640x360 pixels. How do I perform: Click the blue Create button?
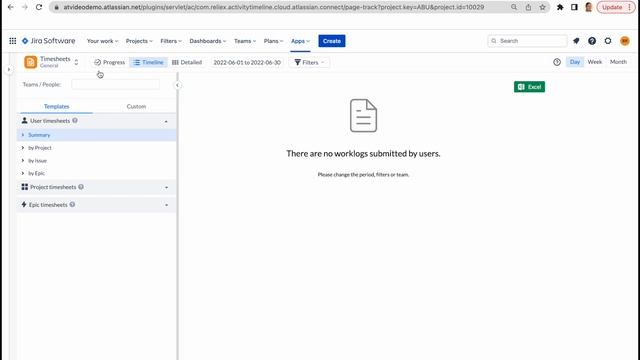pyautogui.click(x=332, y=41)
